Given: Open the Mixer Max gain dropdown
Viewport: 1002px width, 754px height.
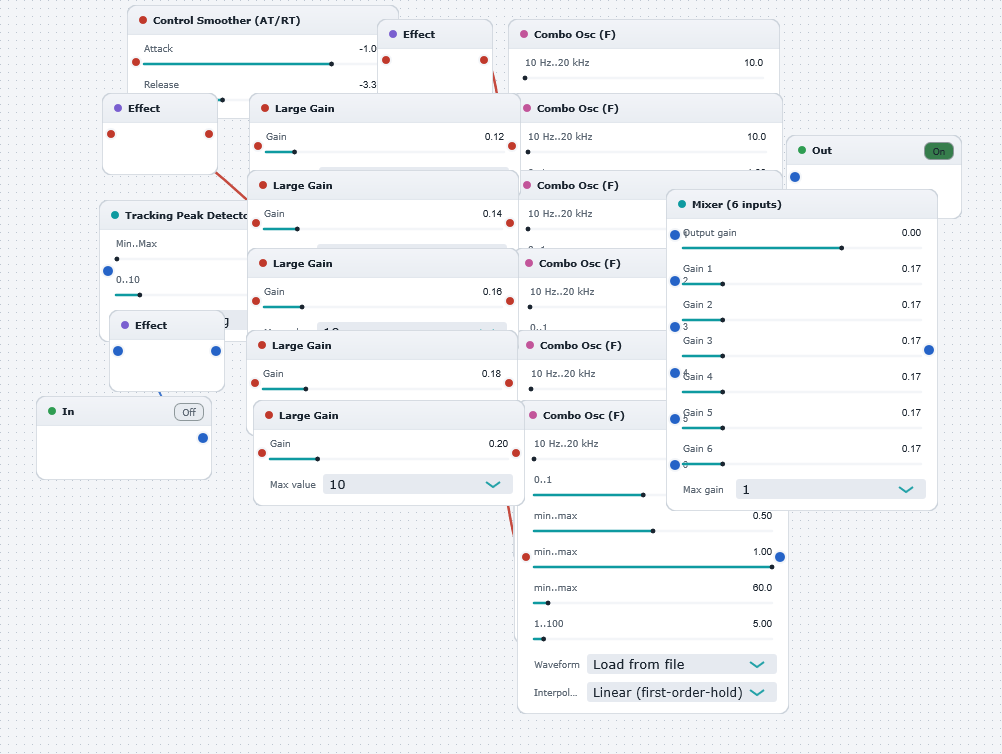Looking at the screenshot, I should pos(831,489).
